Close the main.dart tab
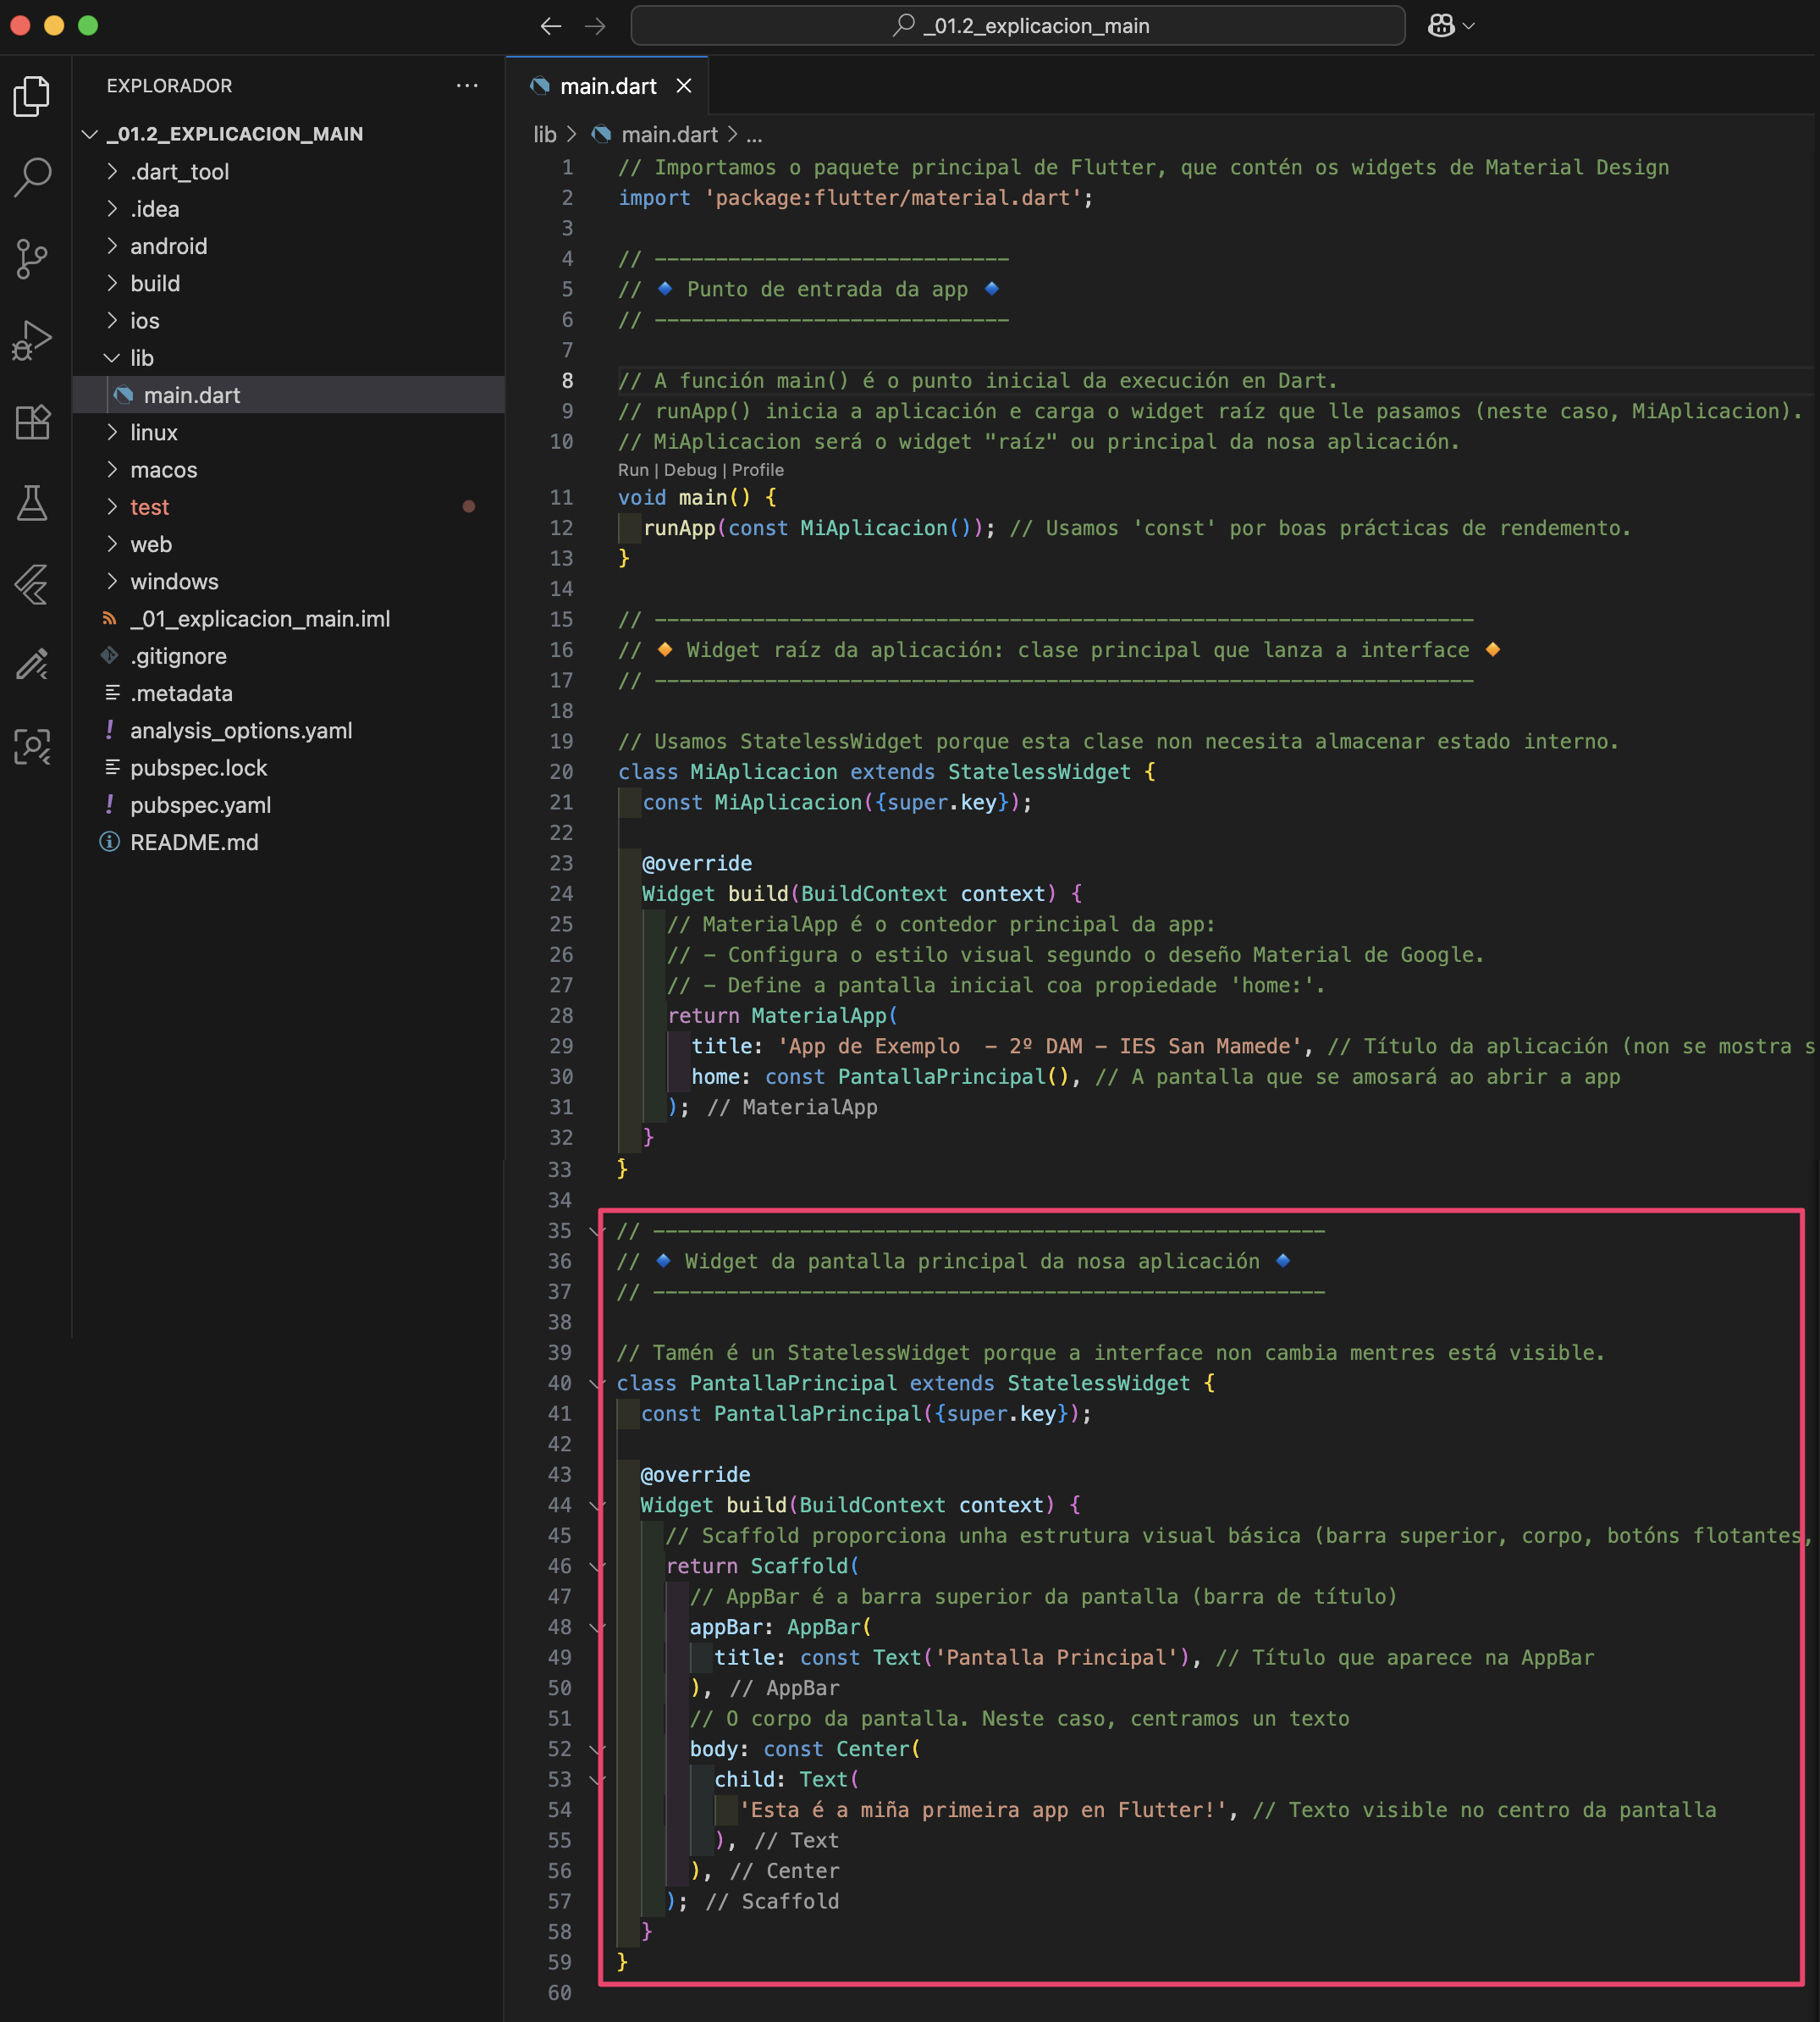This screenshot has width=1820, height=2022. 684,86
